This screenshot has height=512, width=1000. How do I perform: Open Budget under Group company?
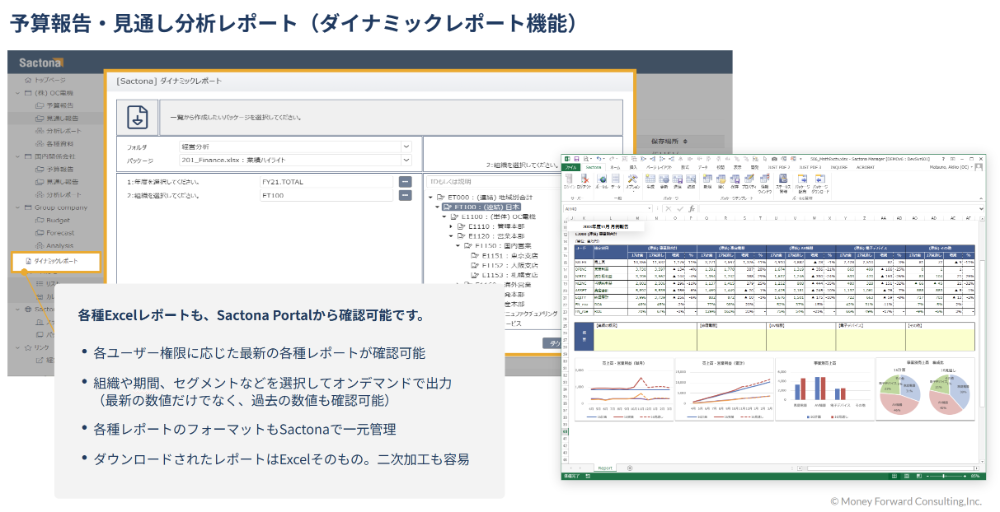tap(53, 220)
